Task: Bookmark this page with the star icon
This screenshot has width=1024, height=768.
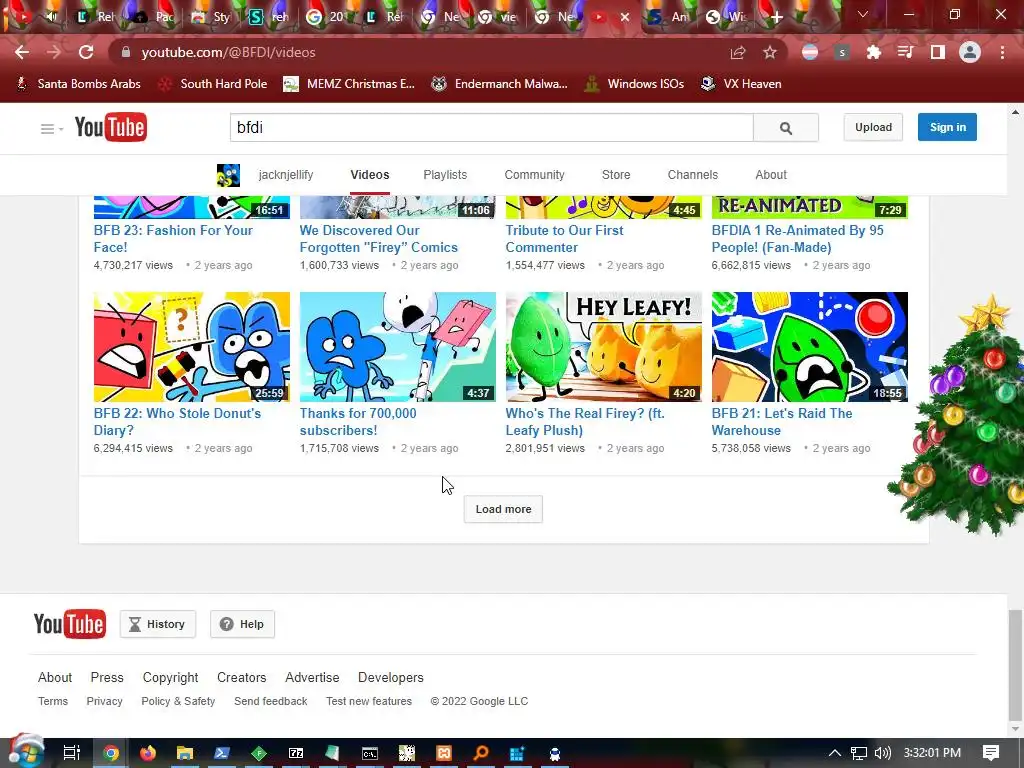Action: 770,52
